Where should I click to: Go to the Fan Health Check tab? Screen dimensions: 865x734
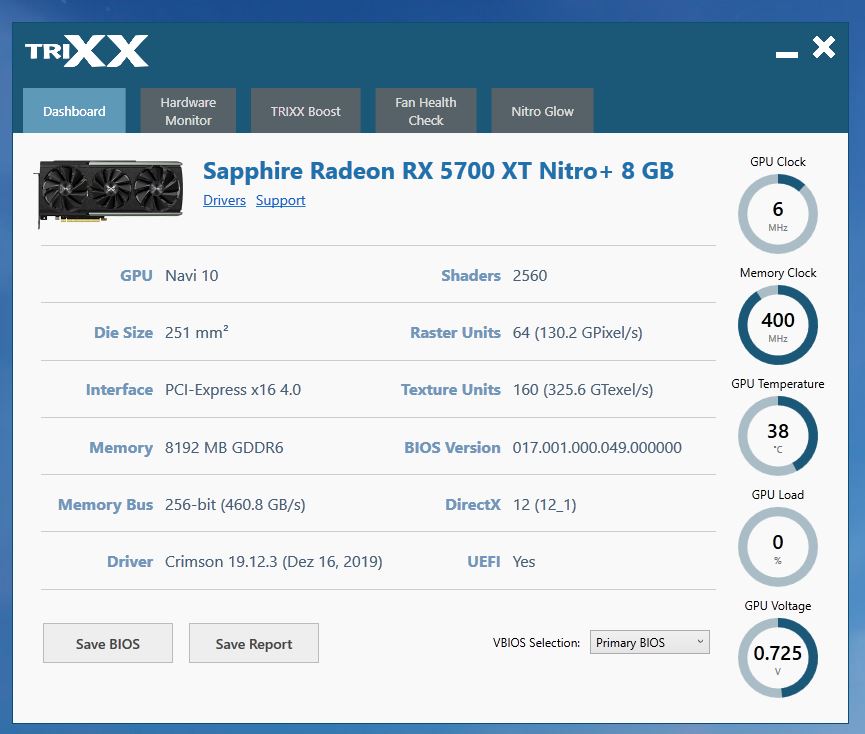[426, 111]
